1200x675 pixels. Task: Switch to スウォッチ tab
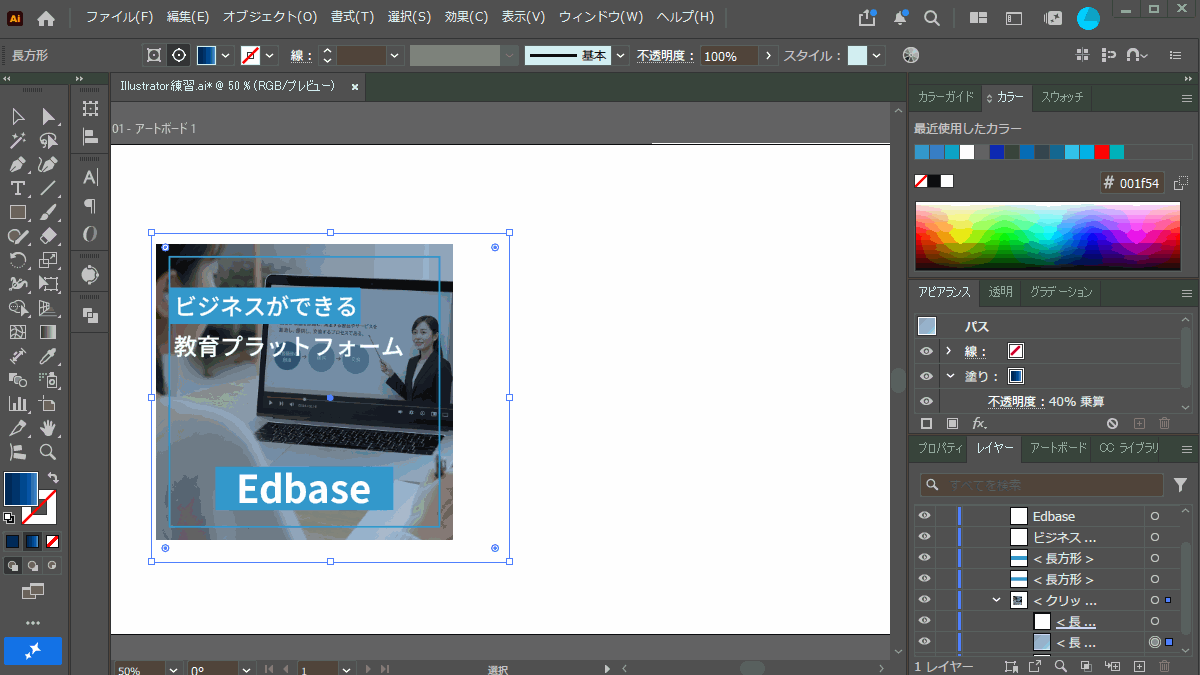(x=1063, y=97)
